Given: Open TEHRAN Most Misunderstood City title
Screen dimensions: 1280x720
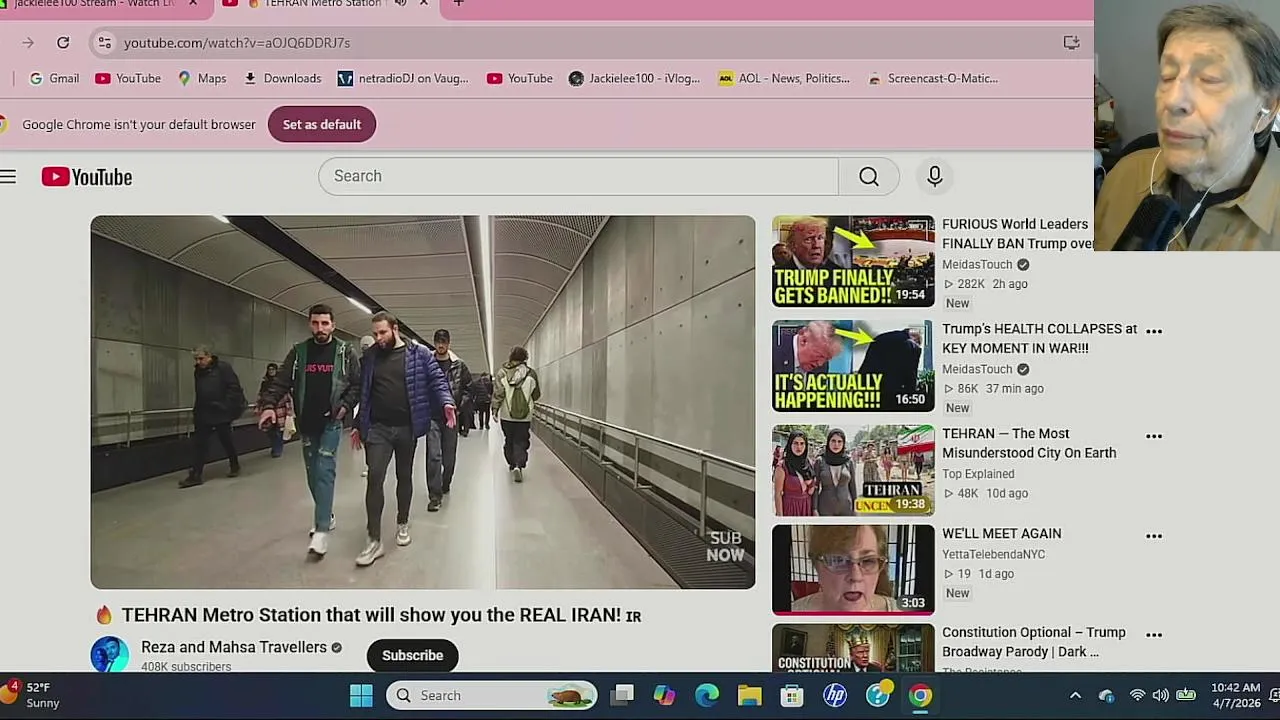Looking at the screenshot, I should (1029, 443).
